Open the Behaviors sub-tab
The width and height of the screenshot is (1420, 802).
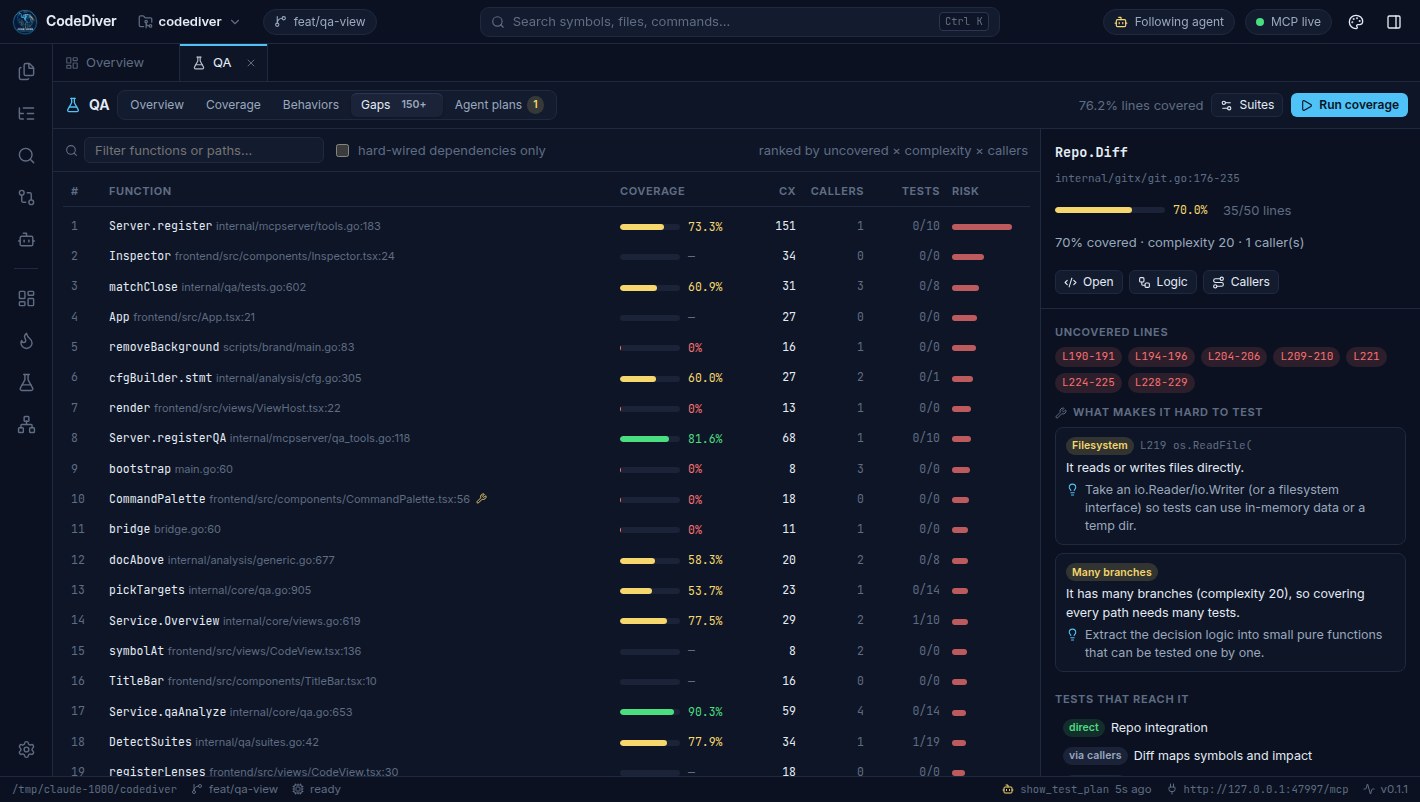point(310,105)
